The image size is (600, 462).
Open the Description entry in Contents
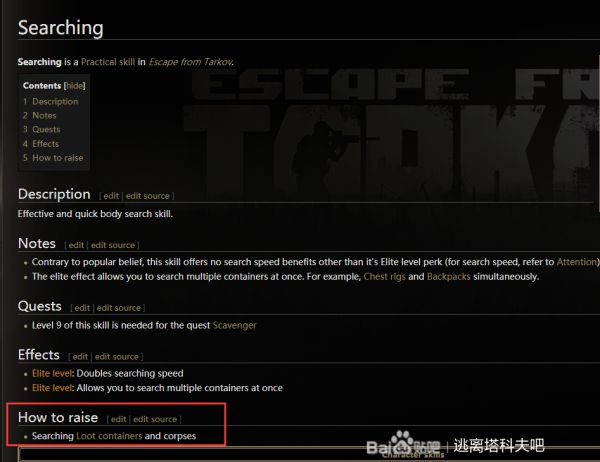pos(55,101)
